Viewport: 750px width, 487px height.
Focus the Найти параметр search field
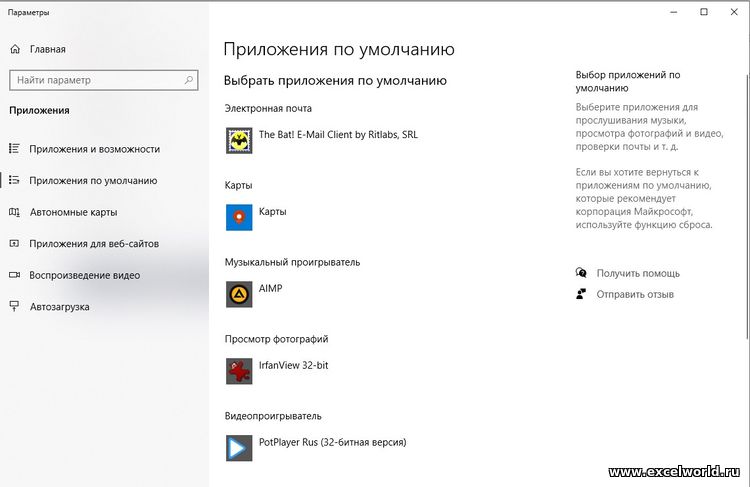tap(104, 80)
